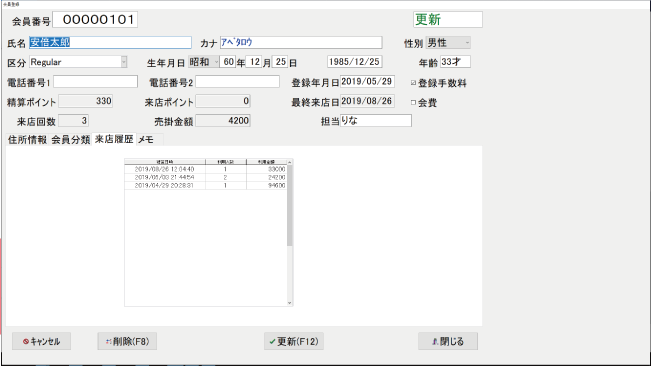The width and height of the screenshot is (651, 366).
Task: Click the red cancel icon on キャンセル button
Action: [x=26, y=342]
